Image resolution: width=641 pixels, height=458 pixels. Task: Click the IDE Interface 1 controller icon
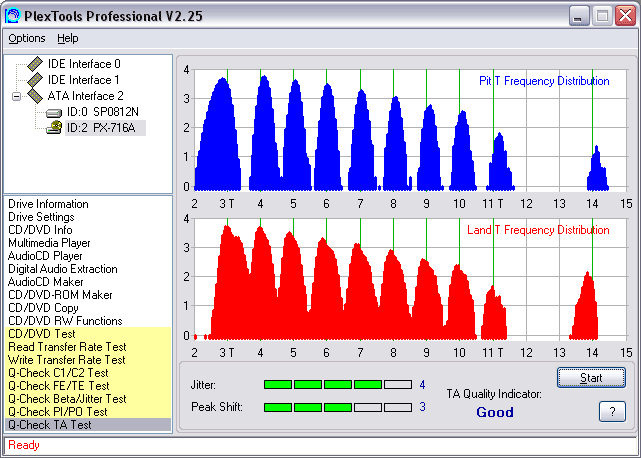click(35, 80)
